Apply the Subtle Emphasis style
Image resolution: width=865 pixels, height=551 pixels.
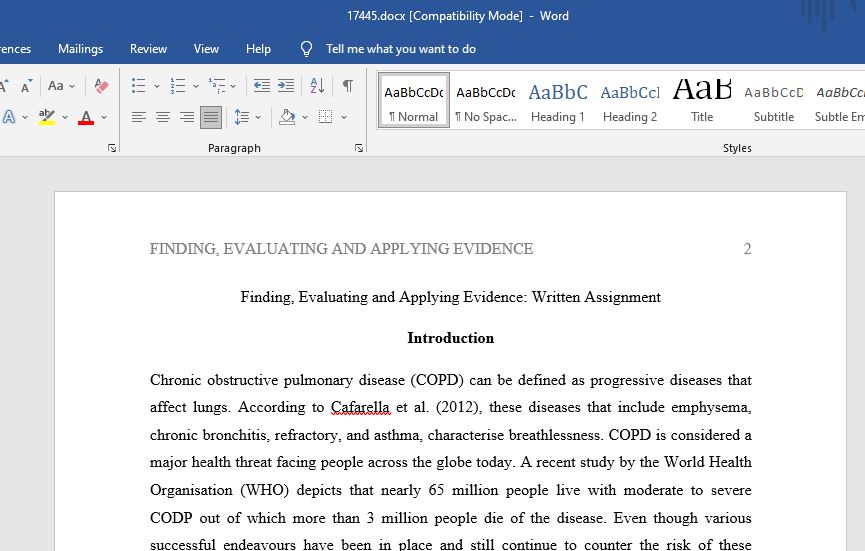[839, 100]
